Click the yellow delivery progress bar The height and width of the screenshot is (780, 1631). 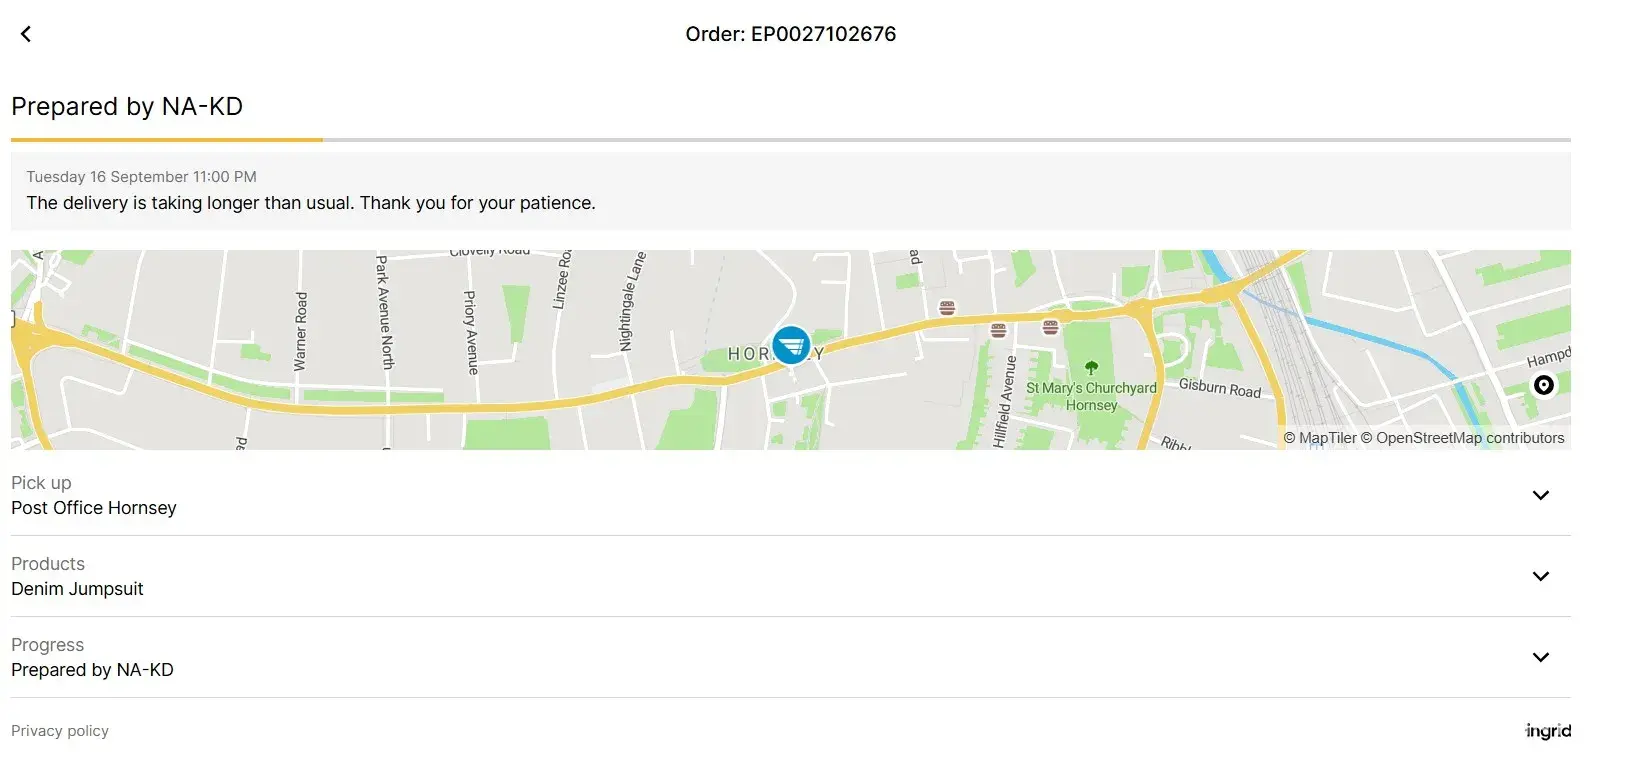coord(166,140)
